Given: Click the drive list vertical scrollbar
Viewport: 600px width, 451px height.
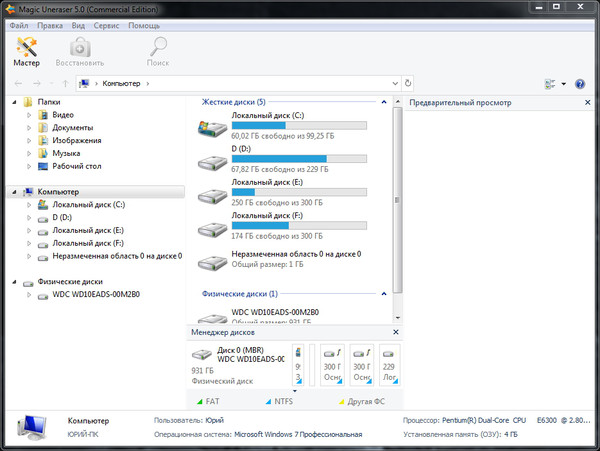Looking at the screenshot, I should click(398, 200).
